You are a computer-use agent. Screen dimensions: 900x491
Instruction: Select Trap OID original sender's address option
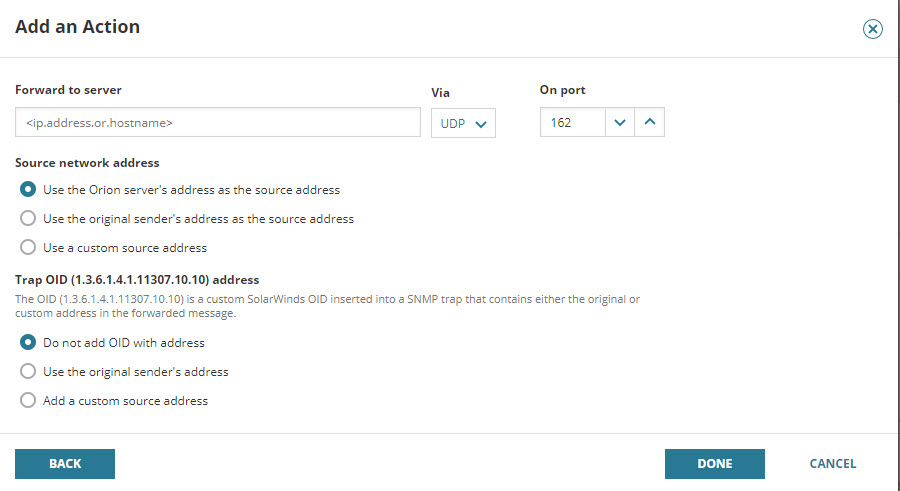point(29,372)
